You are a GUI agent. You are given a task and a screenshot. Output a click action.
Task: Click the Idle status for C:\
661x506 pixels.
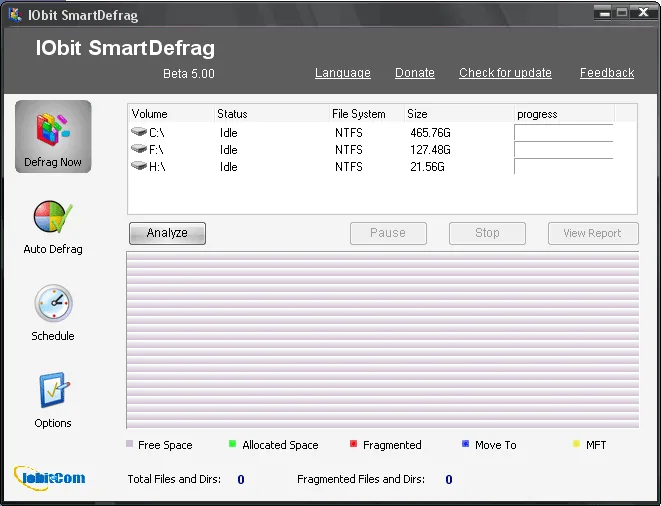228,133
